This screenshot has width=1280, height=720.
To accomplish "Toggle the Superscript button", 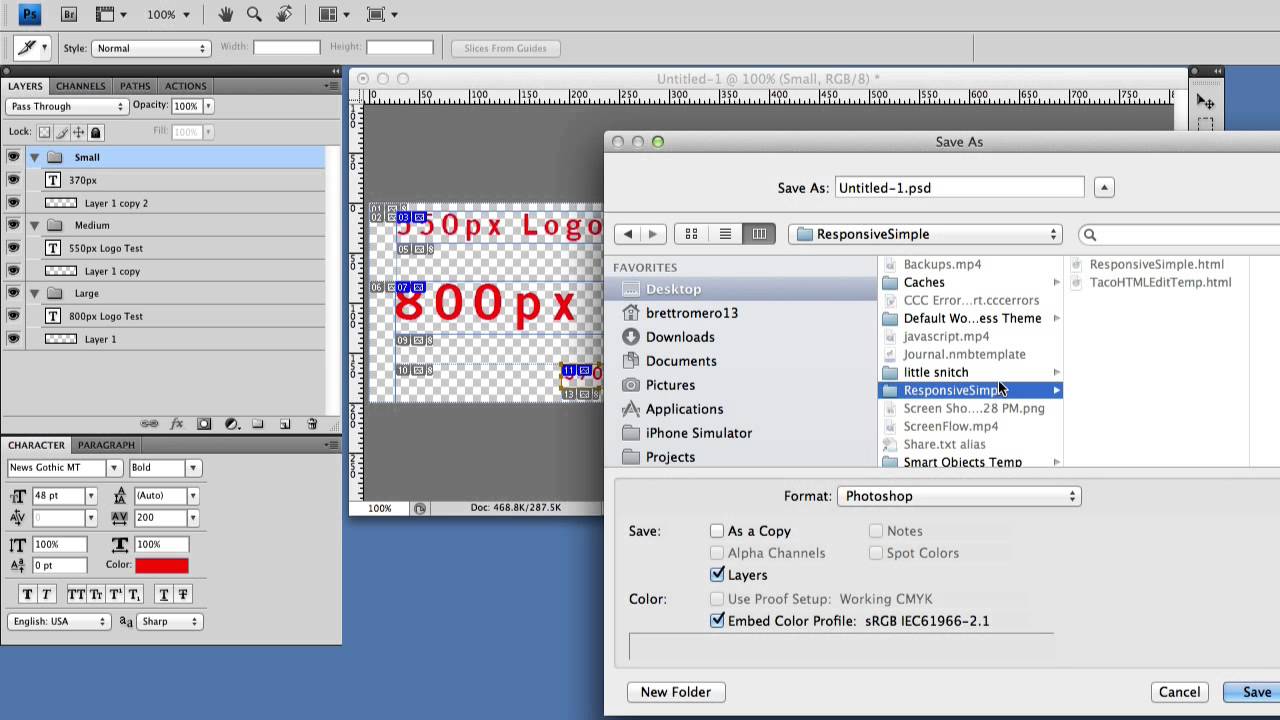I will point(115,594).
